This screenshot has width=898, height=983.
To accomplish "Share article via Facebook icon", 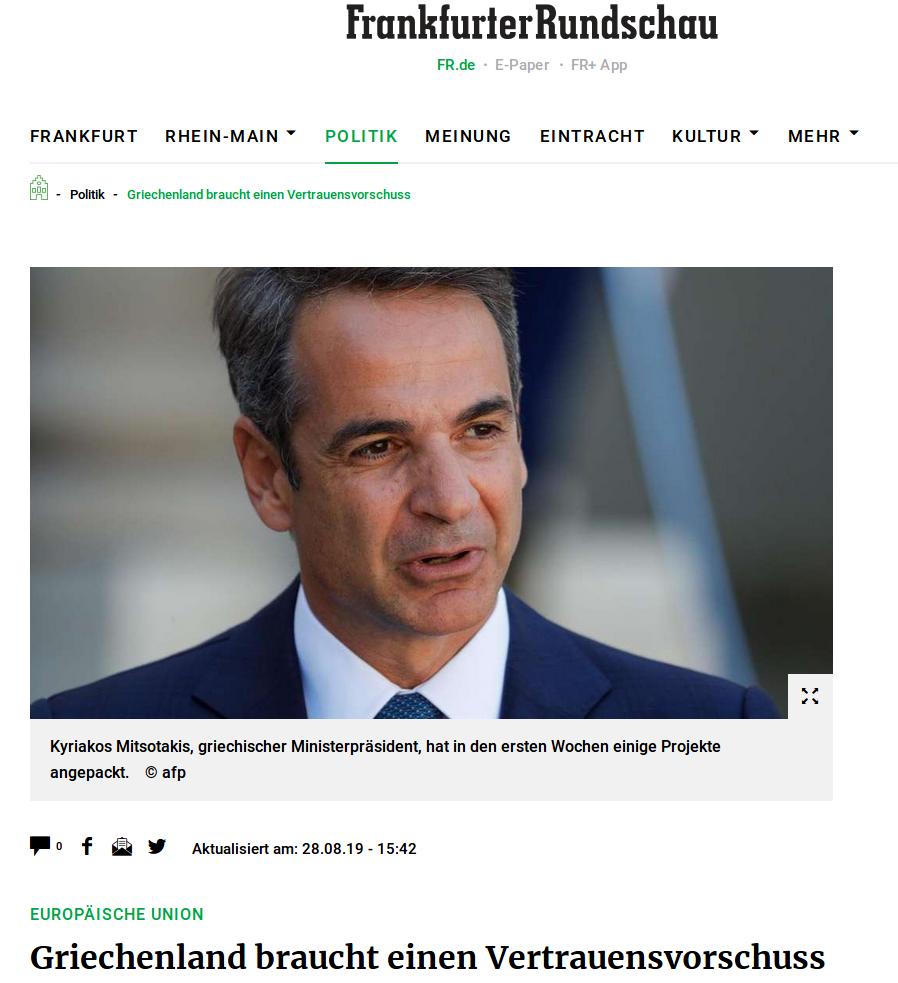I will tap(87, 846).
